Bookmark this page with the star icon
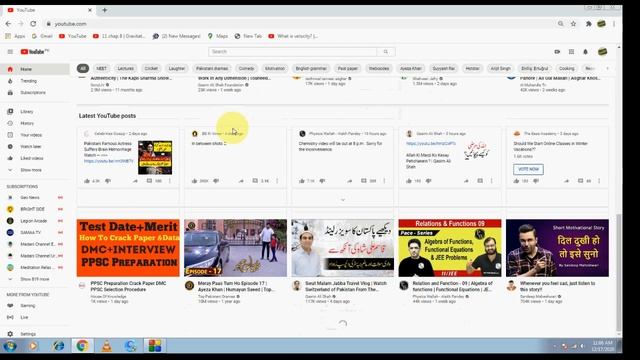Viewport: 640px width, 360px height. [573, 24]
